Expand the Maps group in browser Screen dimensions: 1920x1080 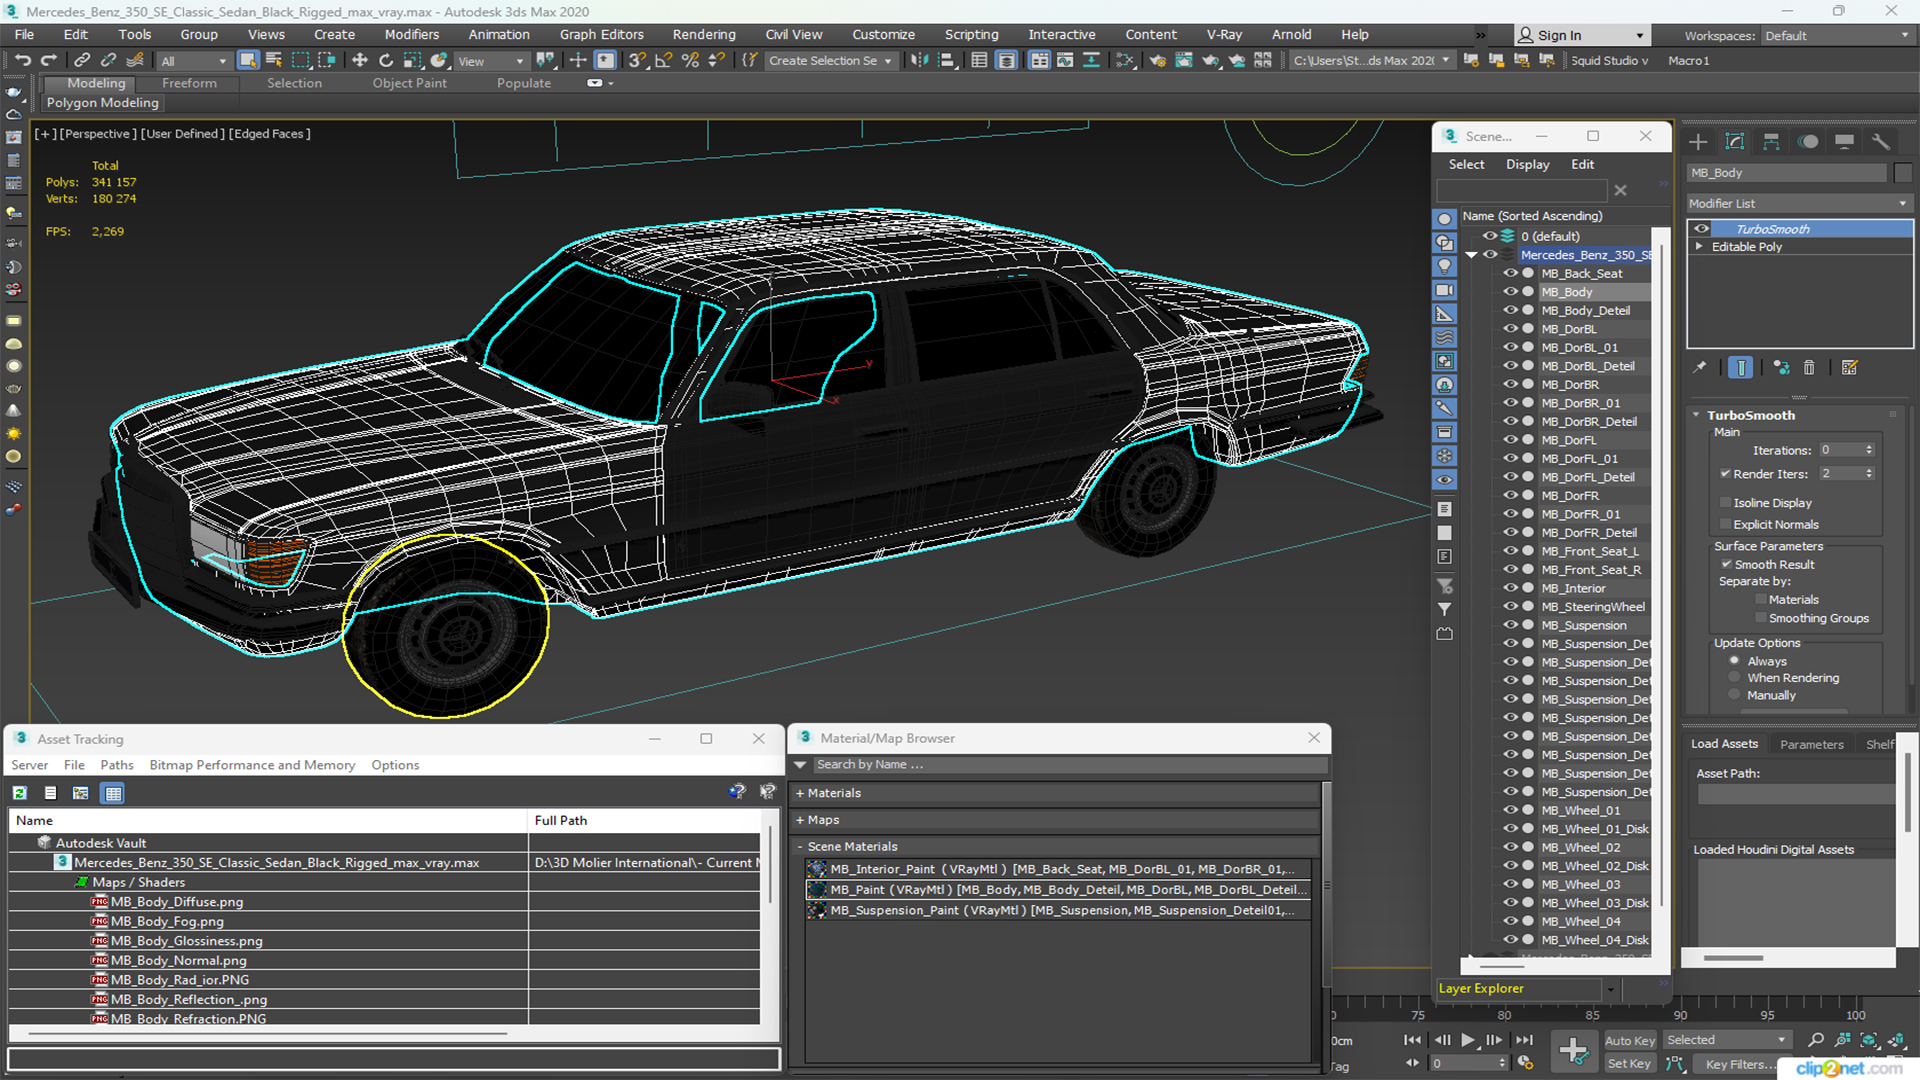[x=800, y=820]
